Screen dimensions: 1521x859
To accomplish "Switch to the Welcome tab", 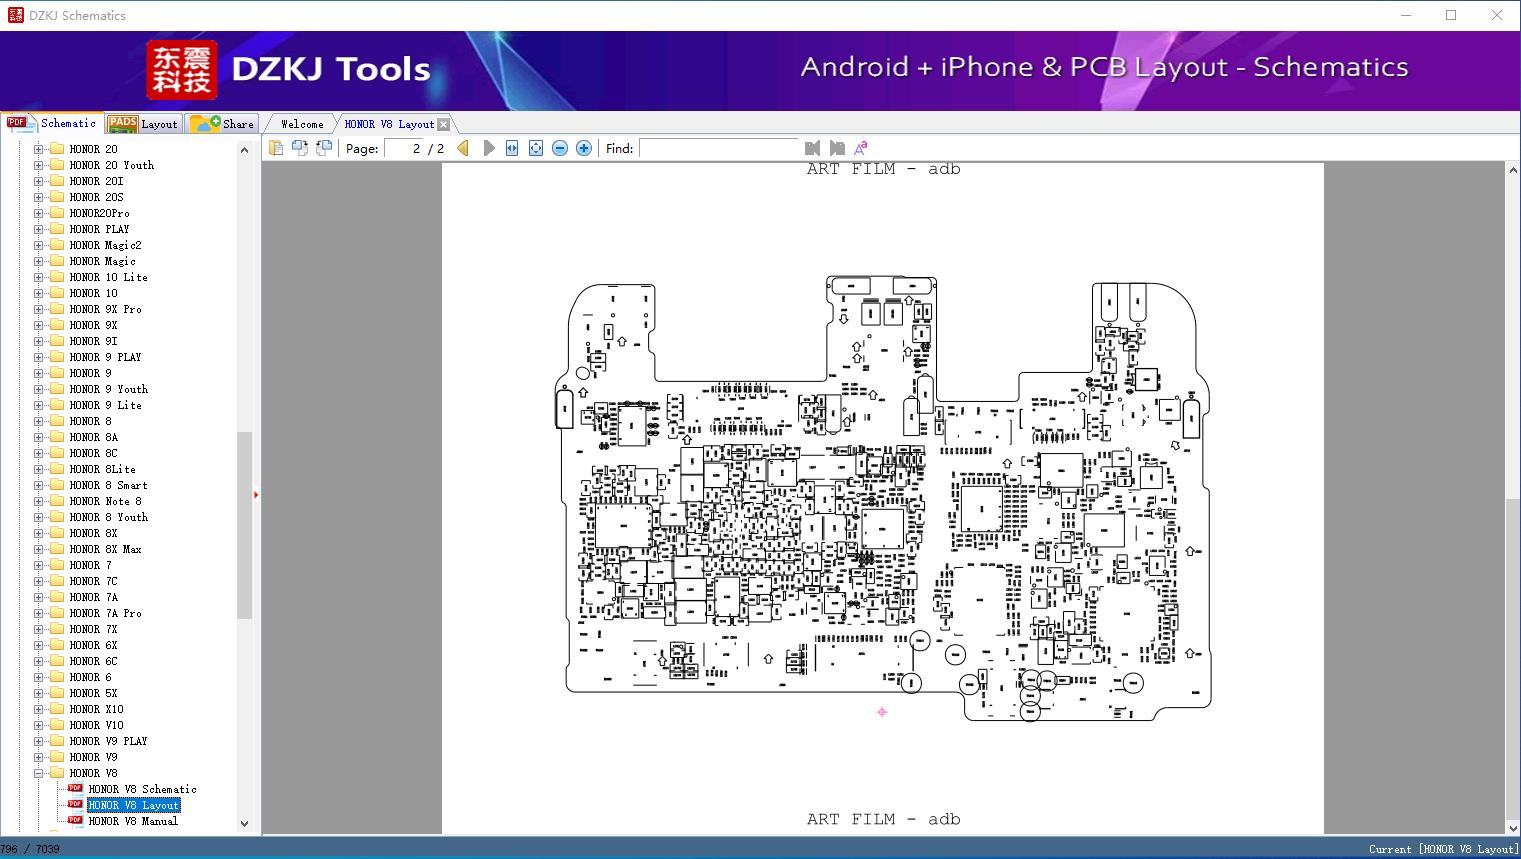I will 302,124.
